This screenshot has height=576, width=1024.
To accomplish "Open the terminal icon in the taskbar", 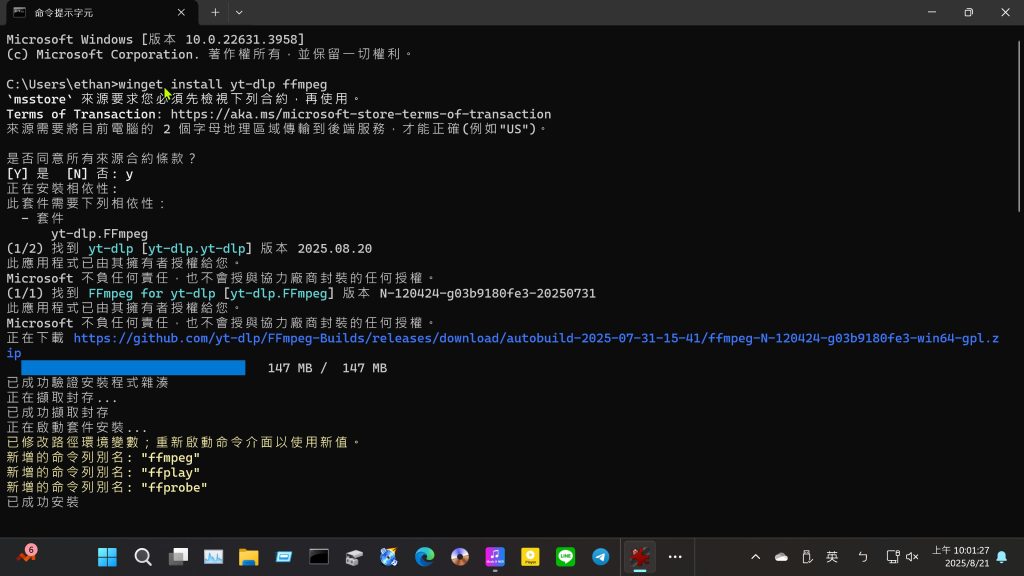I will [319, 557].
